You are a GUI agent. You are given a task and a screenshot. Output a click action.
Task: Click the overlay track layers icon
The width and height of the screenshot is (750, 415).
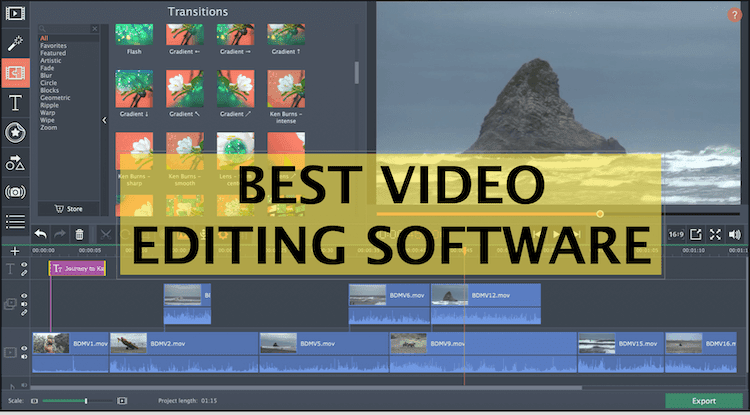[x=10, y=304]
